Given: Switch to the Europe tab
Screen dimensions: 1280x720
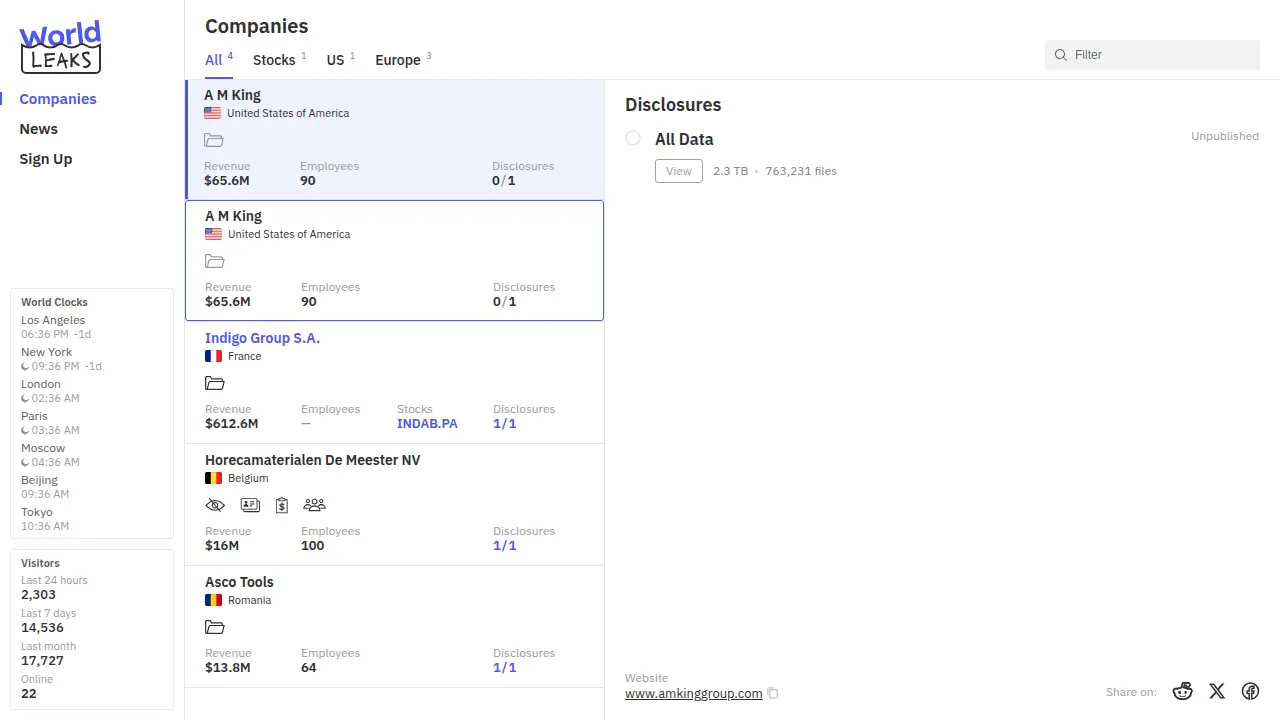Looking at the screenshot, I should (398, 60).
